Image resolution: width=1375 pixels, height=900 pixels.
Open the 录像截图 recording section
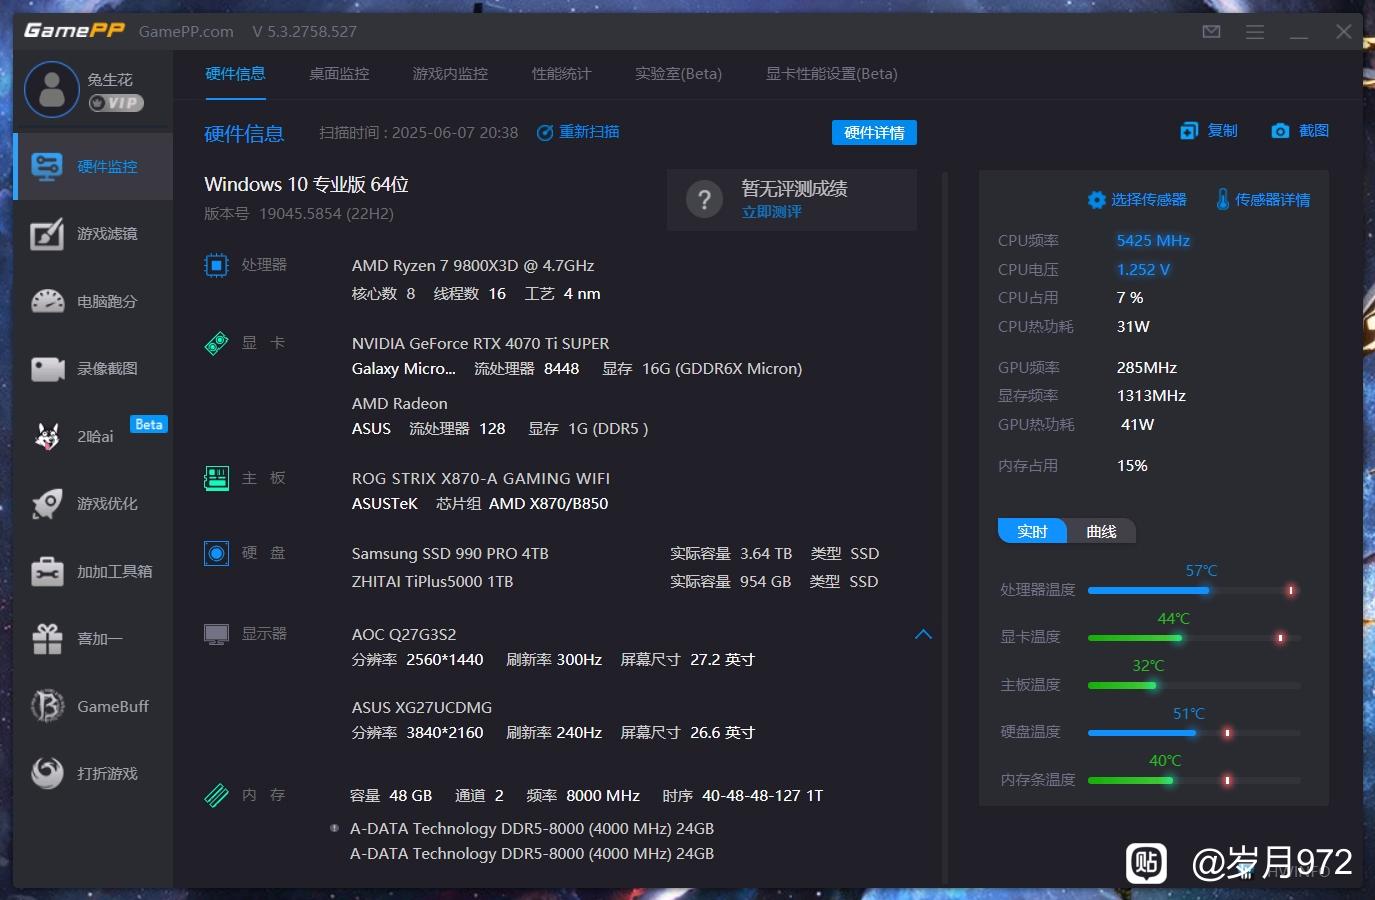click(x=93, y=369)
